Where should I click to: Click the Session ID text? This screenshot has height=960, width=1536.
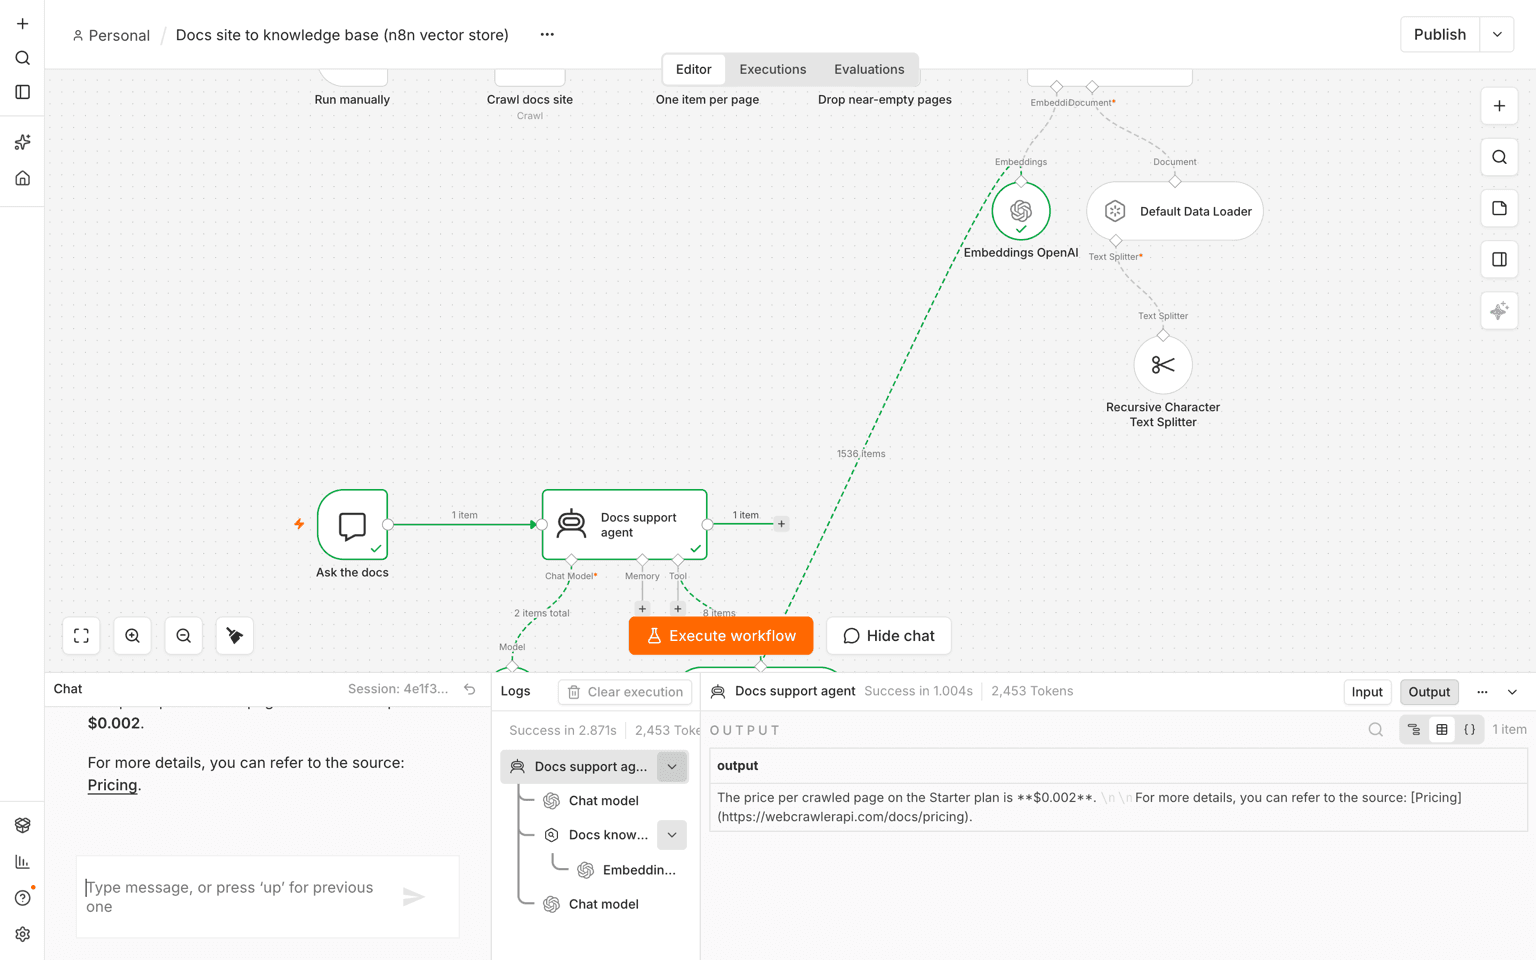[398, 689]
